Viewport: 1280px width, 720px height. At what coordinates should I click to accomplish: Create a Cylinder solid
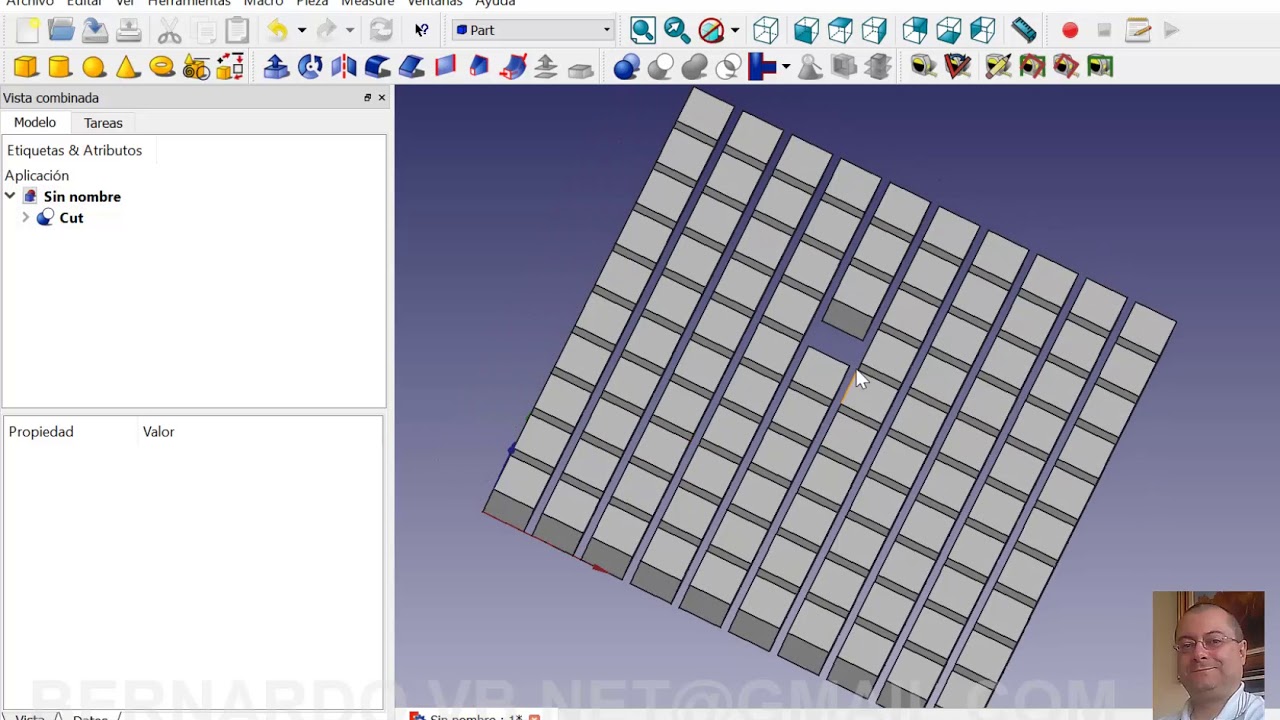(60, 67)
